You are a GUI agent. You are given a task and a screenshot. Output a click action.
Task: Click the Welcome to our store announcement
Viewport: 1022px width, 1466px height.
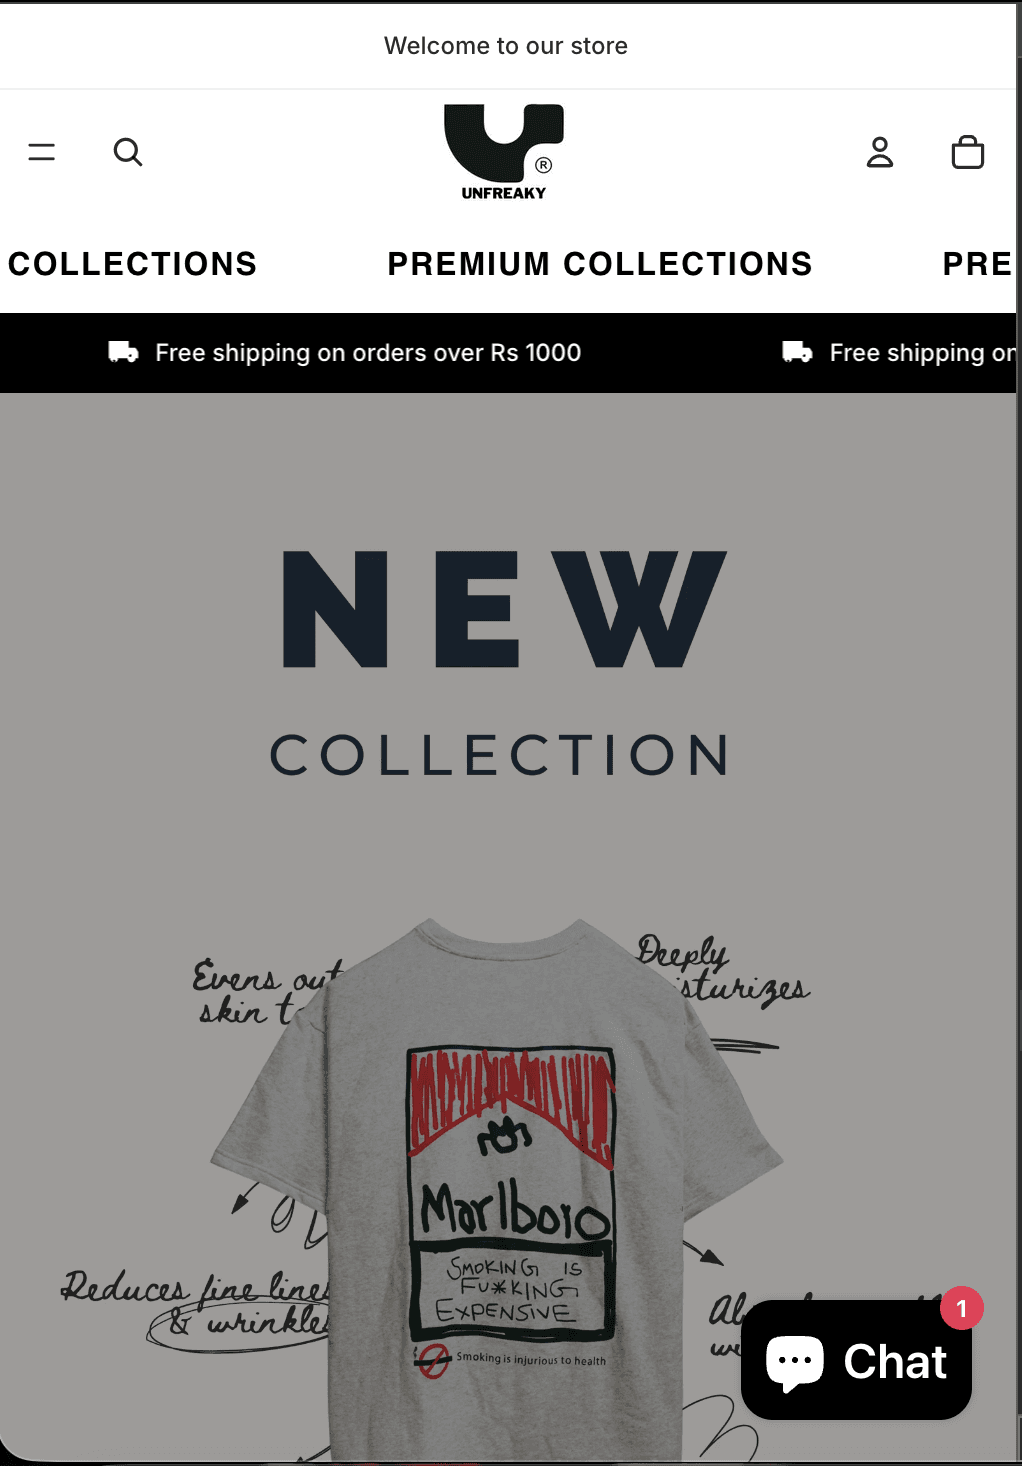(506, 46)
